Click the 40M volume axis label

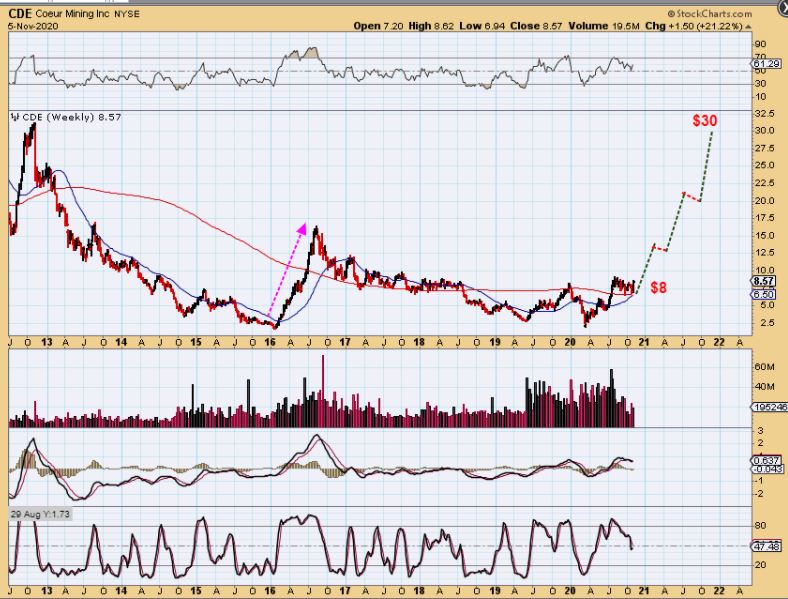point(764,386)
